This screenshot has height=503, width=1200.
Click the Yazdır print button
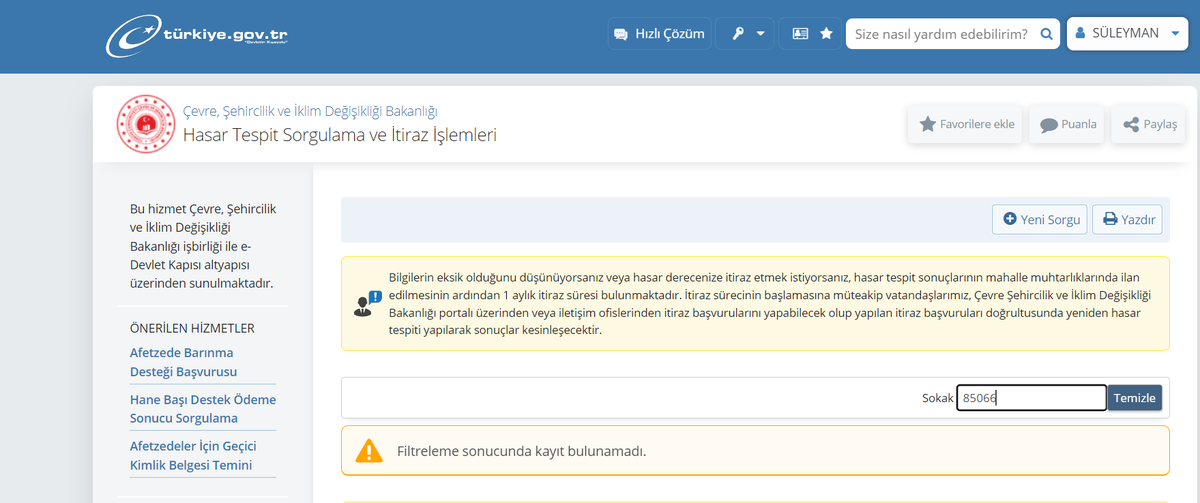tap(1128, 219)
